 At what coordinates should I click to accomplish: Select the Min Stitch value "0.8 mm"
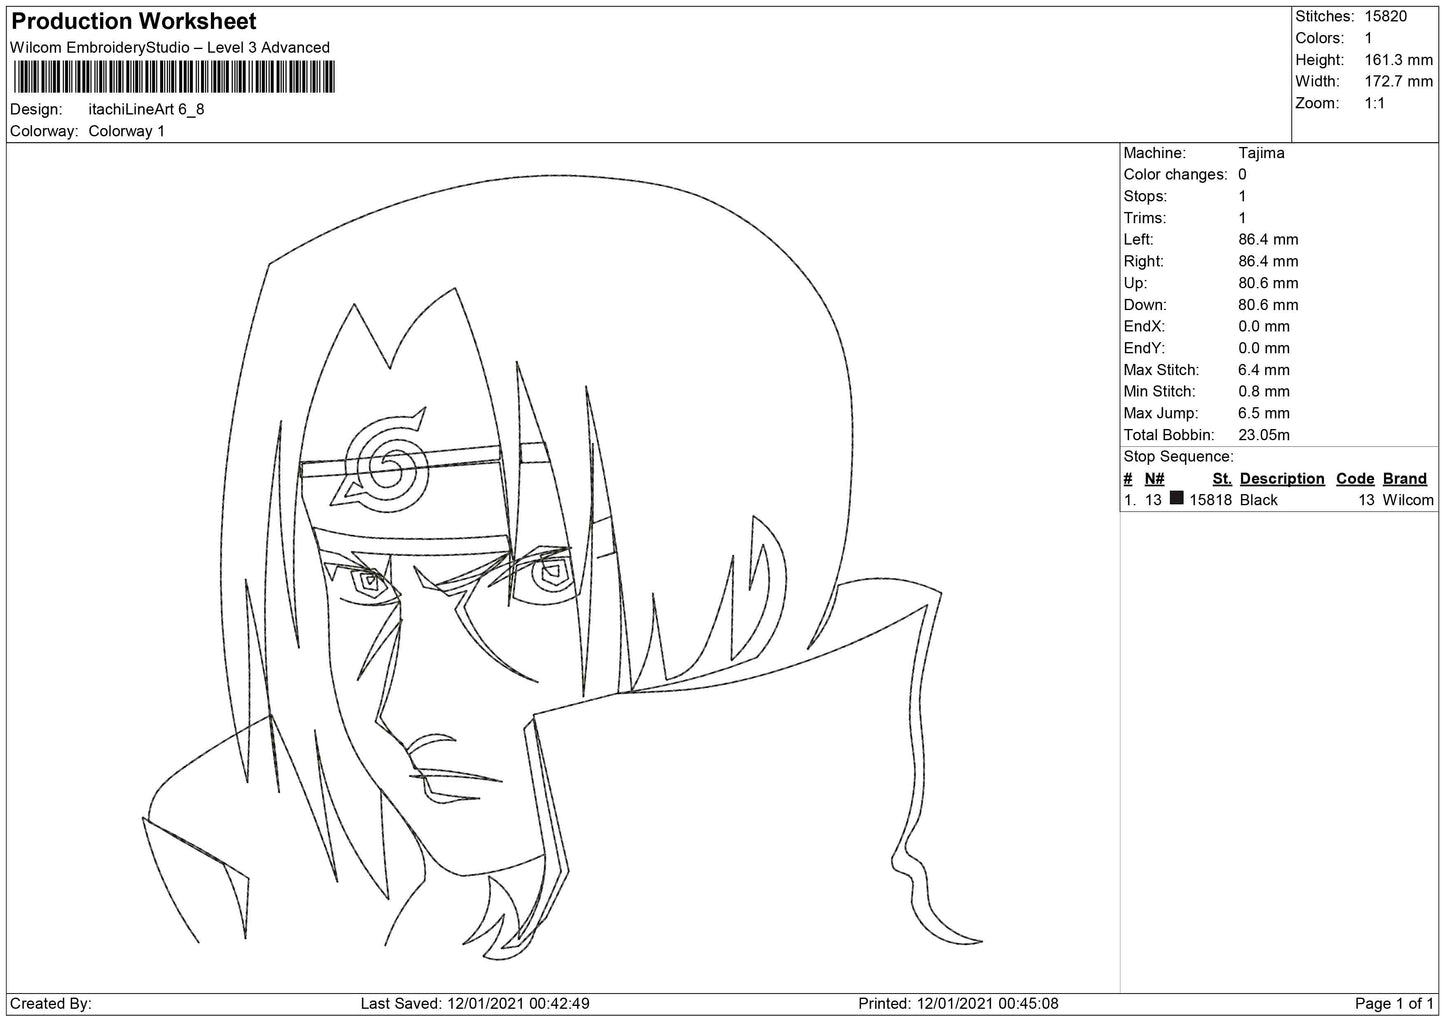point(1264,391)
